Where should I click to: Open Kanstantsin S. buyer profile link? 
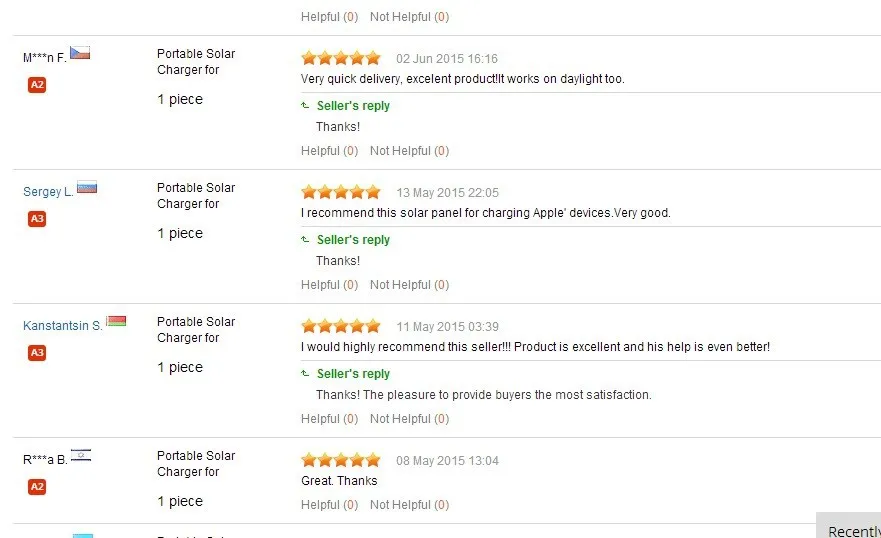pyautogui.click(x=62, y=326)
